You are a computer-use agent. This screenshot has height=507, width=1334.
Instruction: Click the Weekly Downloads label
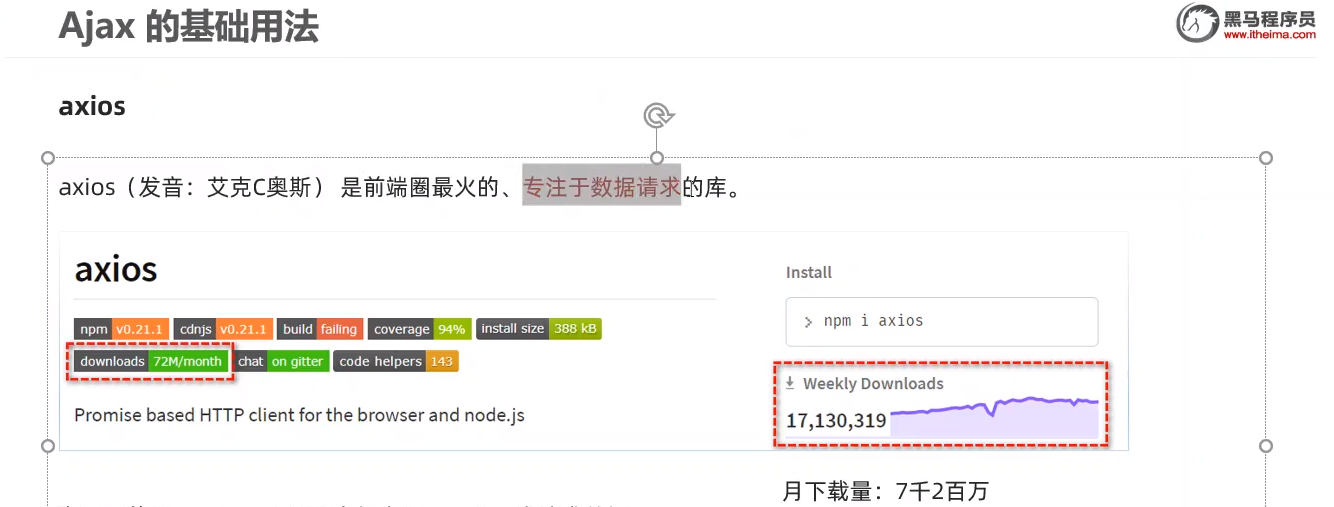873,383
